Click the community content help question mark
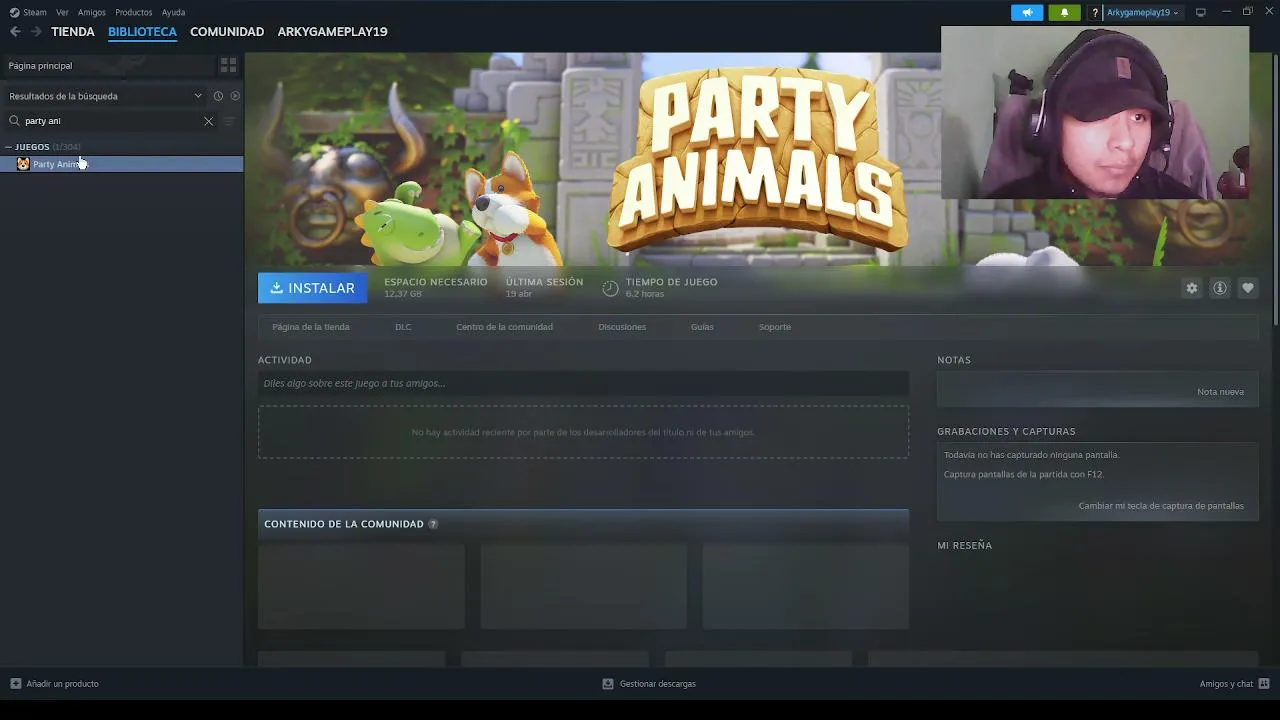 tap(433, 524)
